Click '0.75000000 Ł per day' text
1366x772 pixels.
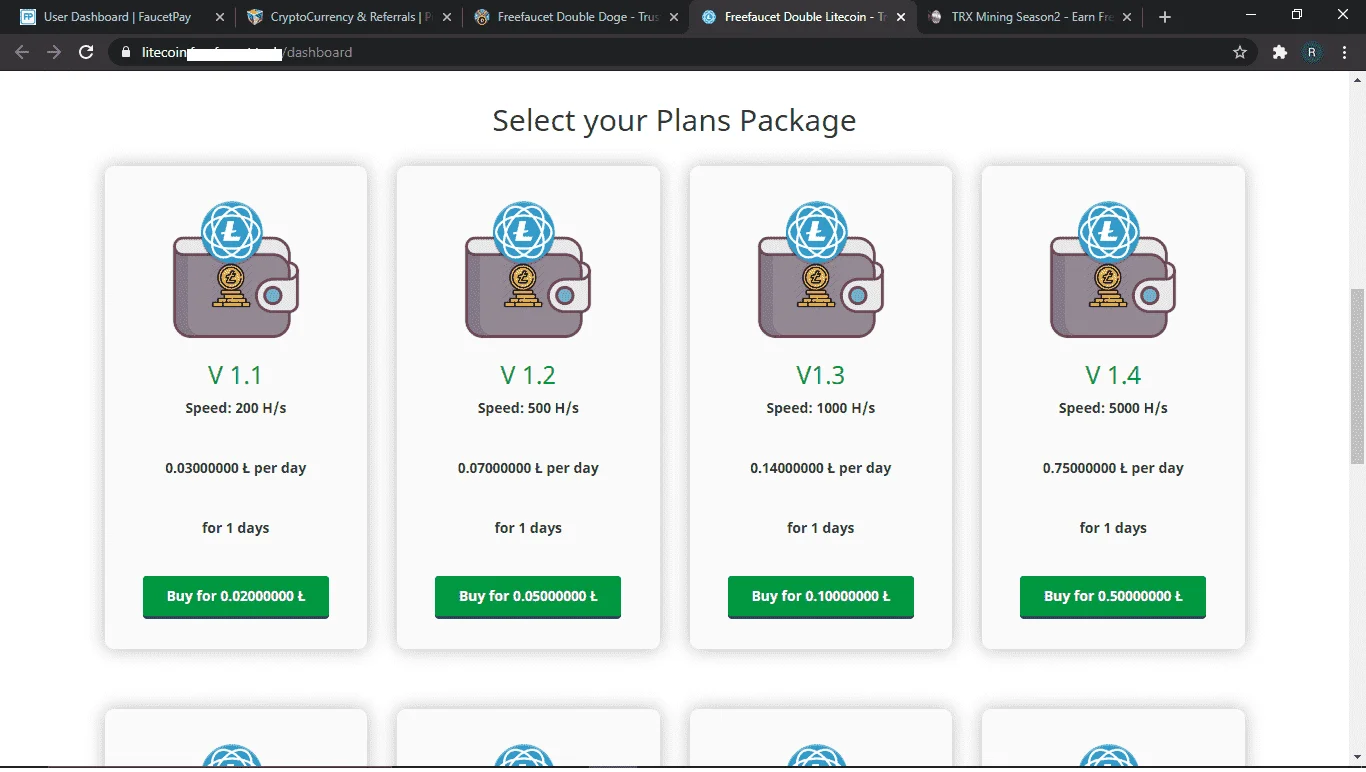point(1113,468)
